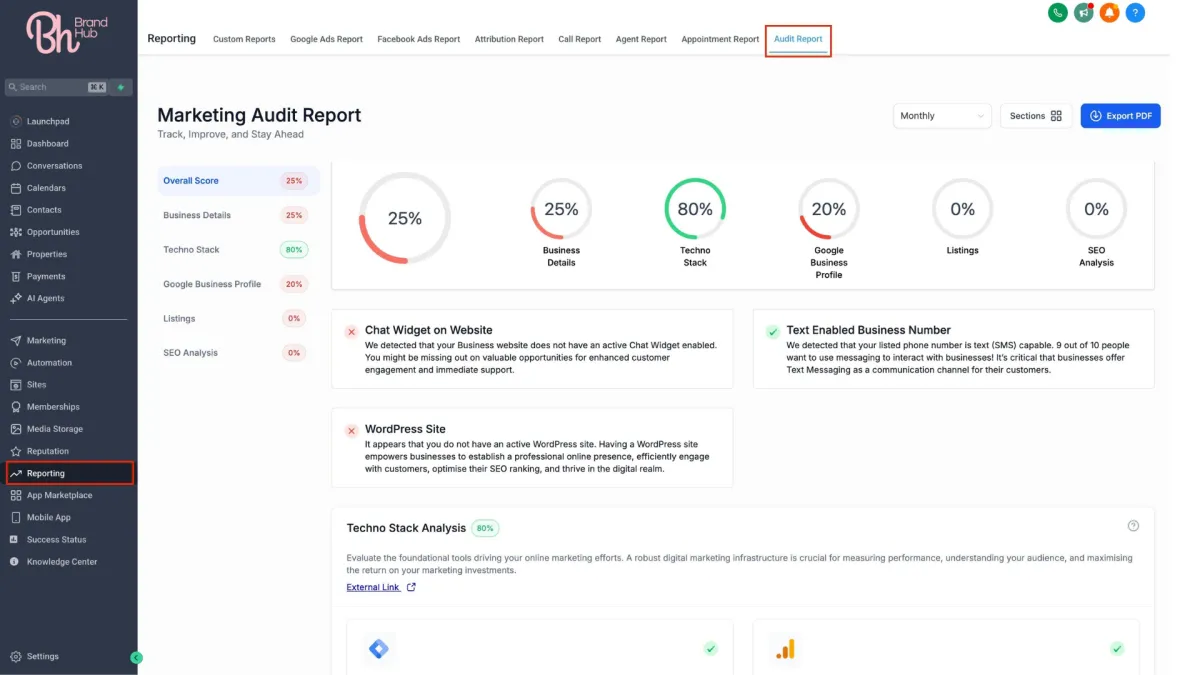Open Reporting in the sidebar
This screenshot has height=675, width=1200.
point(68,473)
